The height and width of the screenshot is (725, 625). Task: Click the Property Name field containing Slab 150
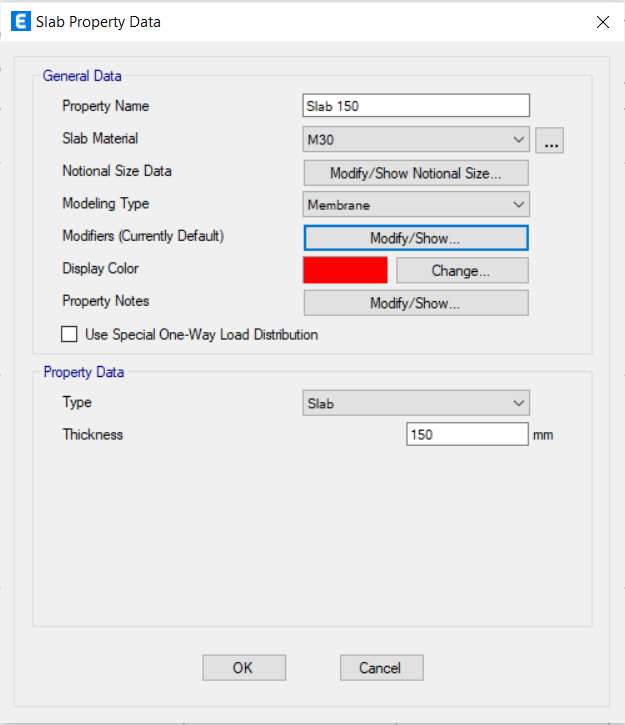click(416, 106)
